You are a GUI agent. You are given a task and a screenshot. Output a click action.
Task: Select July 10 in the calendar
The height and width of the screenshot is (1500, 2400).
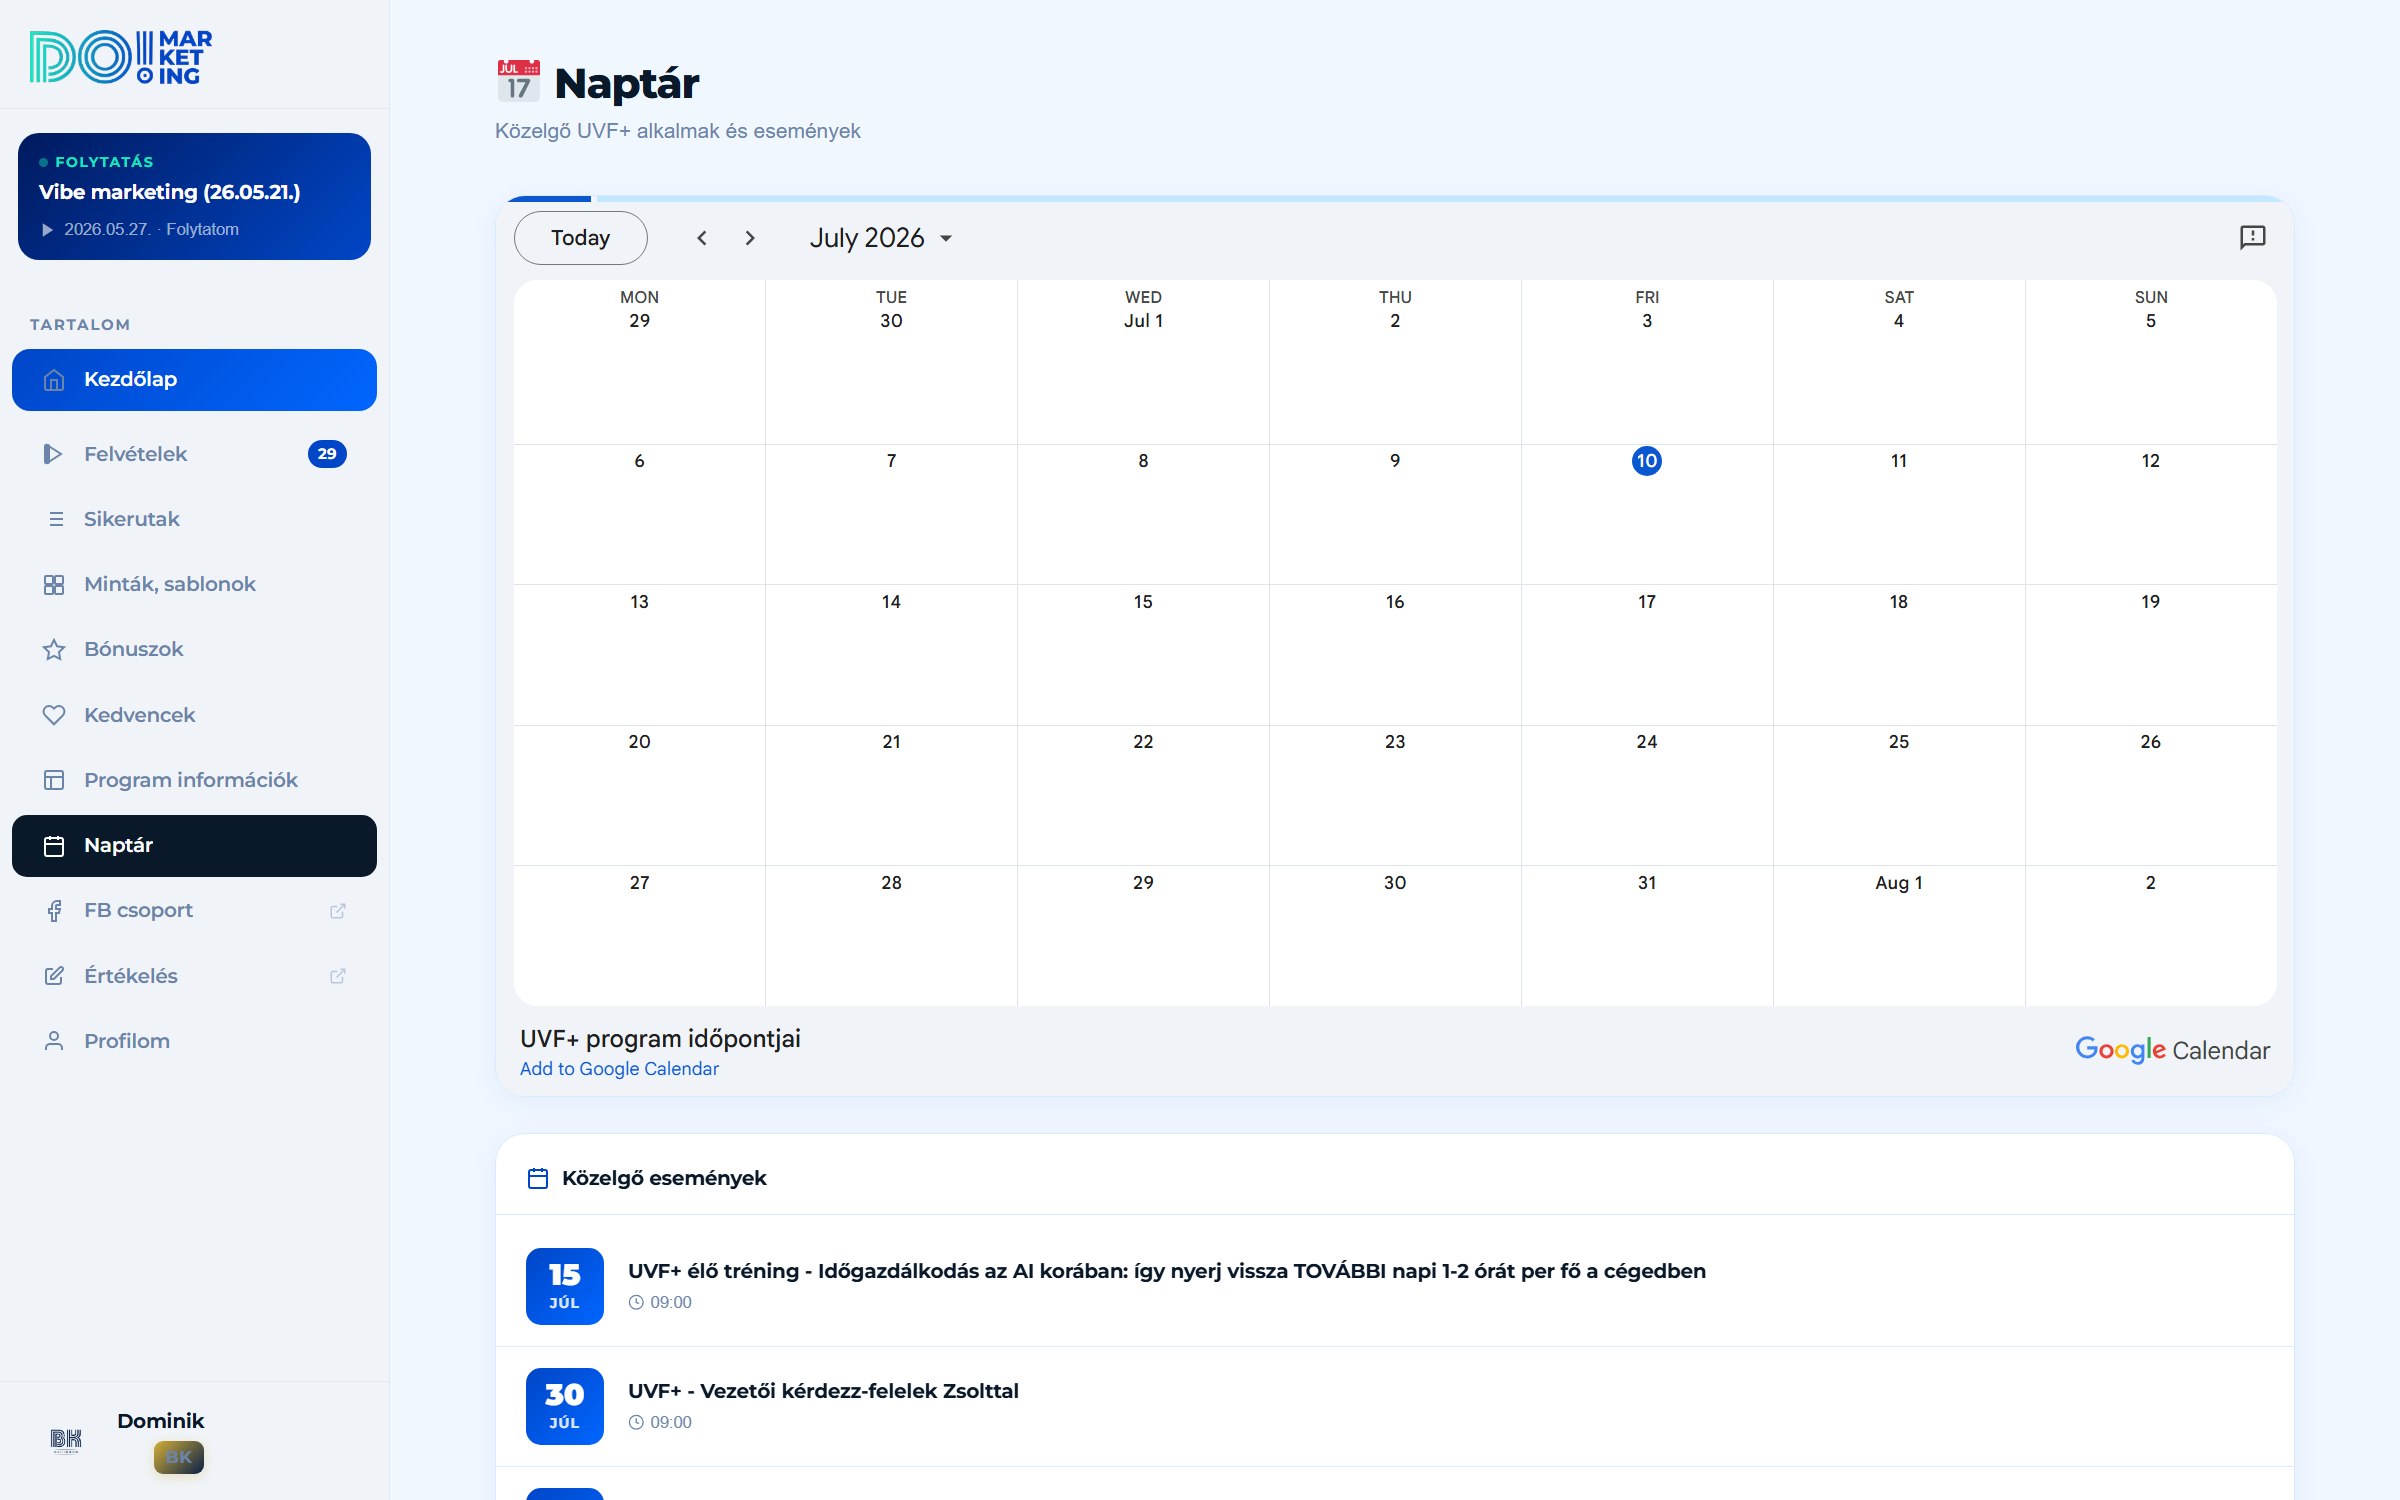[1646, 461]
